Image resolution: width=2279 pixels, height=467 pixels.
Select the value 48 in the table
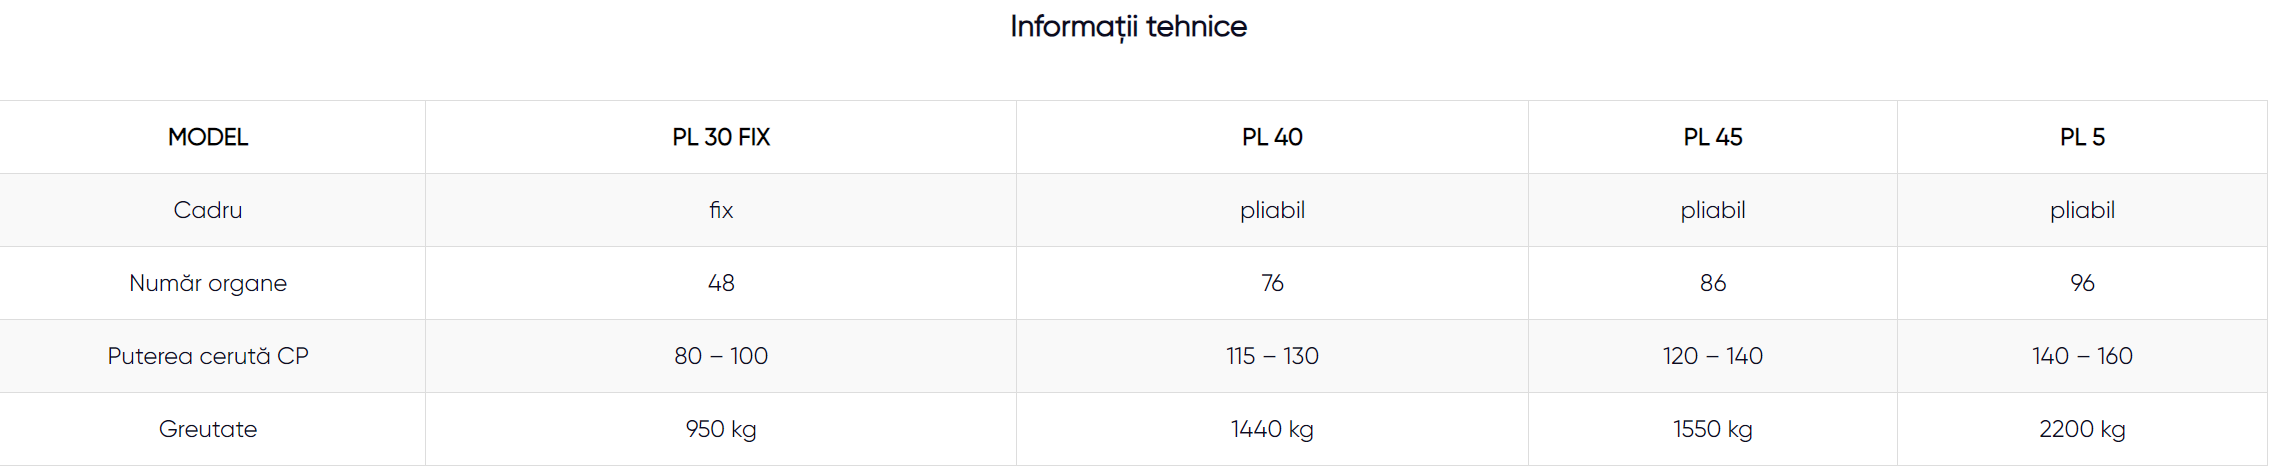tap(721, 283)
